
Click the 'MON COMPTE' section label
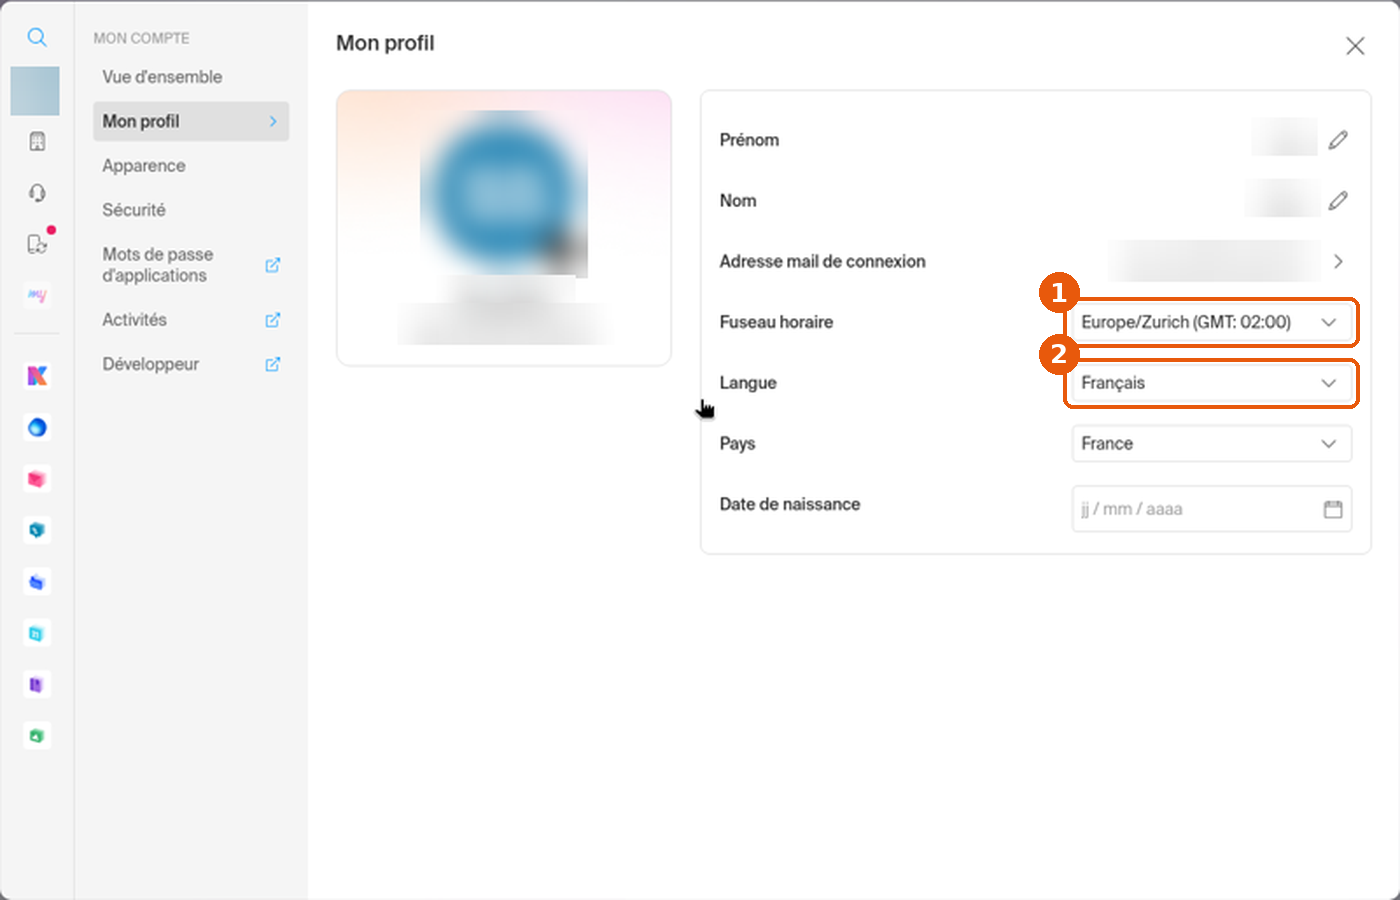pyautogui.click(x=141, y=38)
